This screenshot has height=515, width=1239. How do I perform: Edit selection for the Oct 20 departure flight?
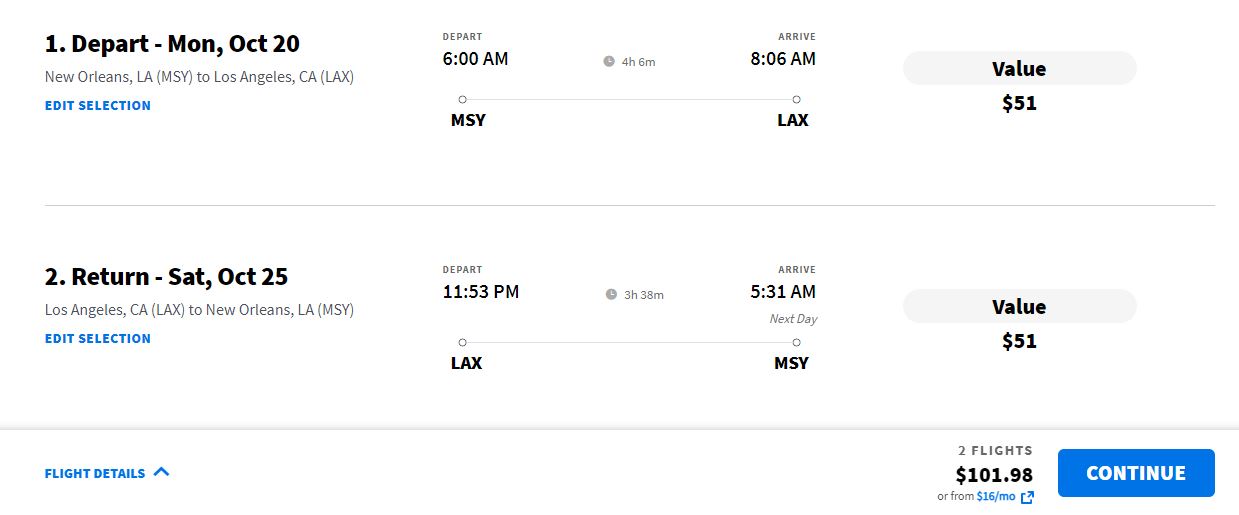[98, 105]
